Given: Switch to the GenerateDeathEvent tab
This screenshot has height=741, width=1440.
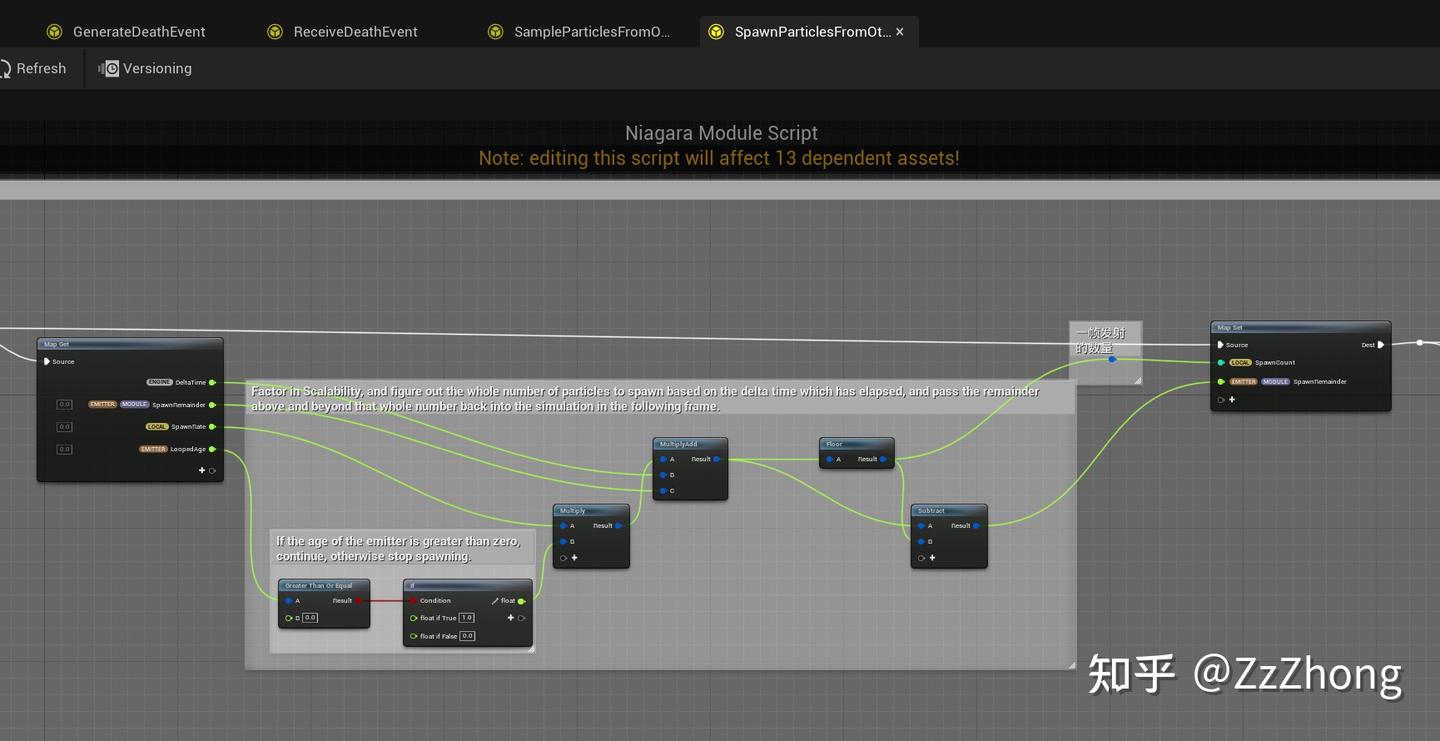Looking at the screenshot, I should coord(126,32).
